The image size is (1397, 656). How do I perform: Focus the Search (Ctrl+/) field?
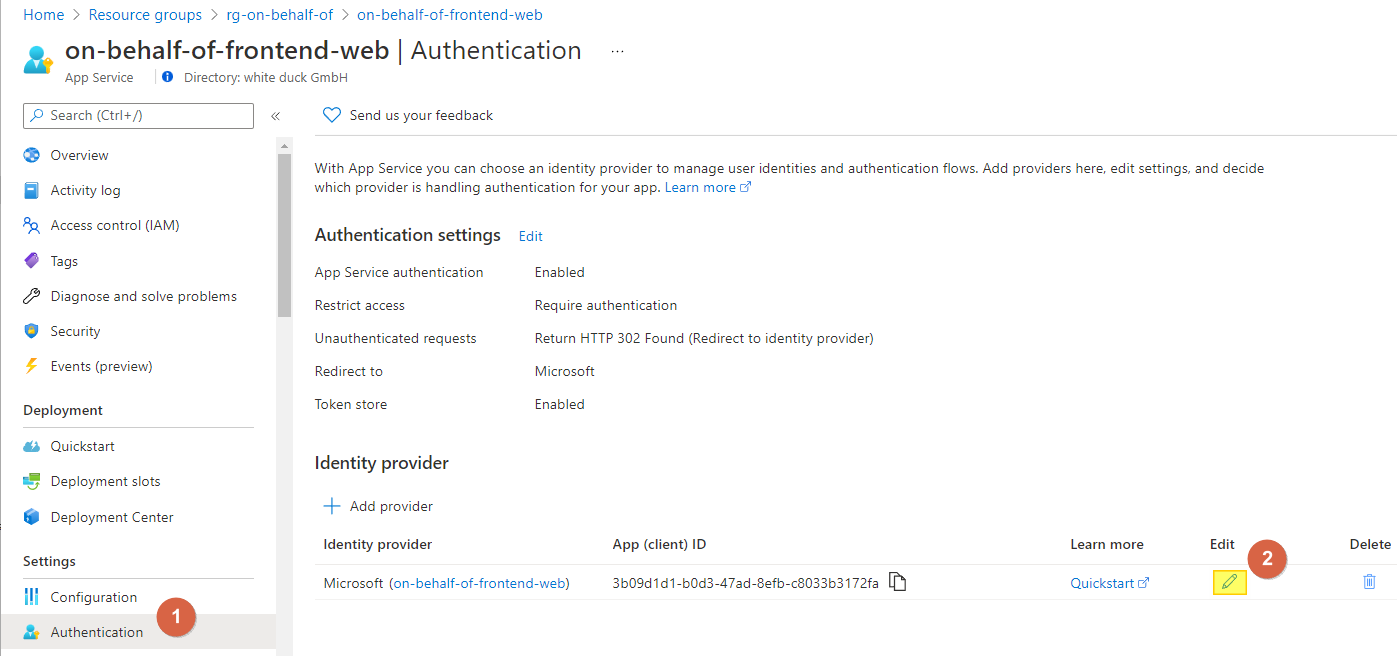click(x=138, y=116)
